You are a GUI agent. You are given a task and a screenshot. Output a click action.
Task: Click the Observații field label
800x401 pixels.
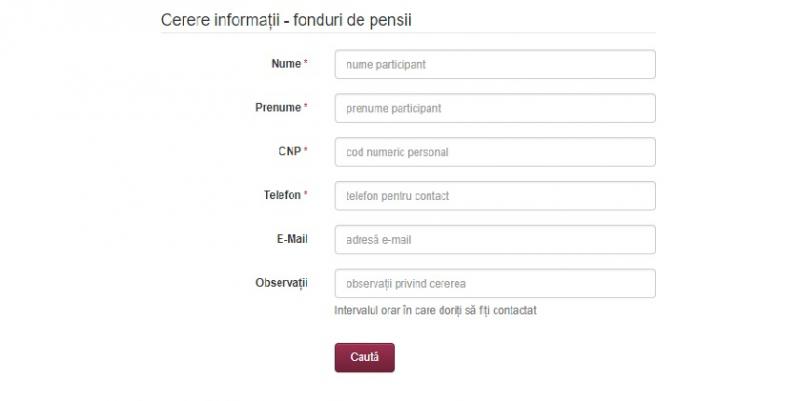tap(281, 283)
